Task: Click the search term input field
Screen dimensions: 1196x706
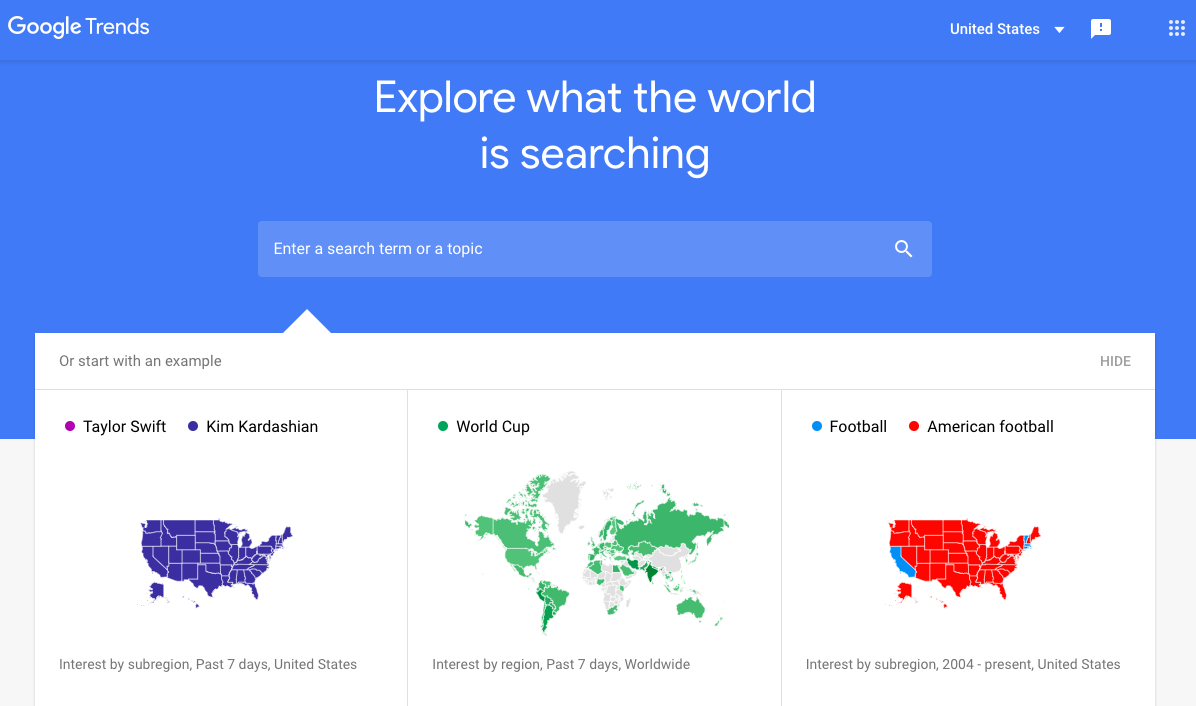Action: tap(560, 248)
